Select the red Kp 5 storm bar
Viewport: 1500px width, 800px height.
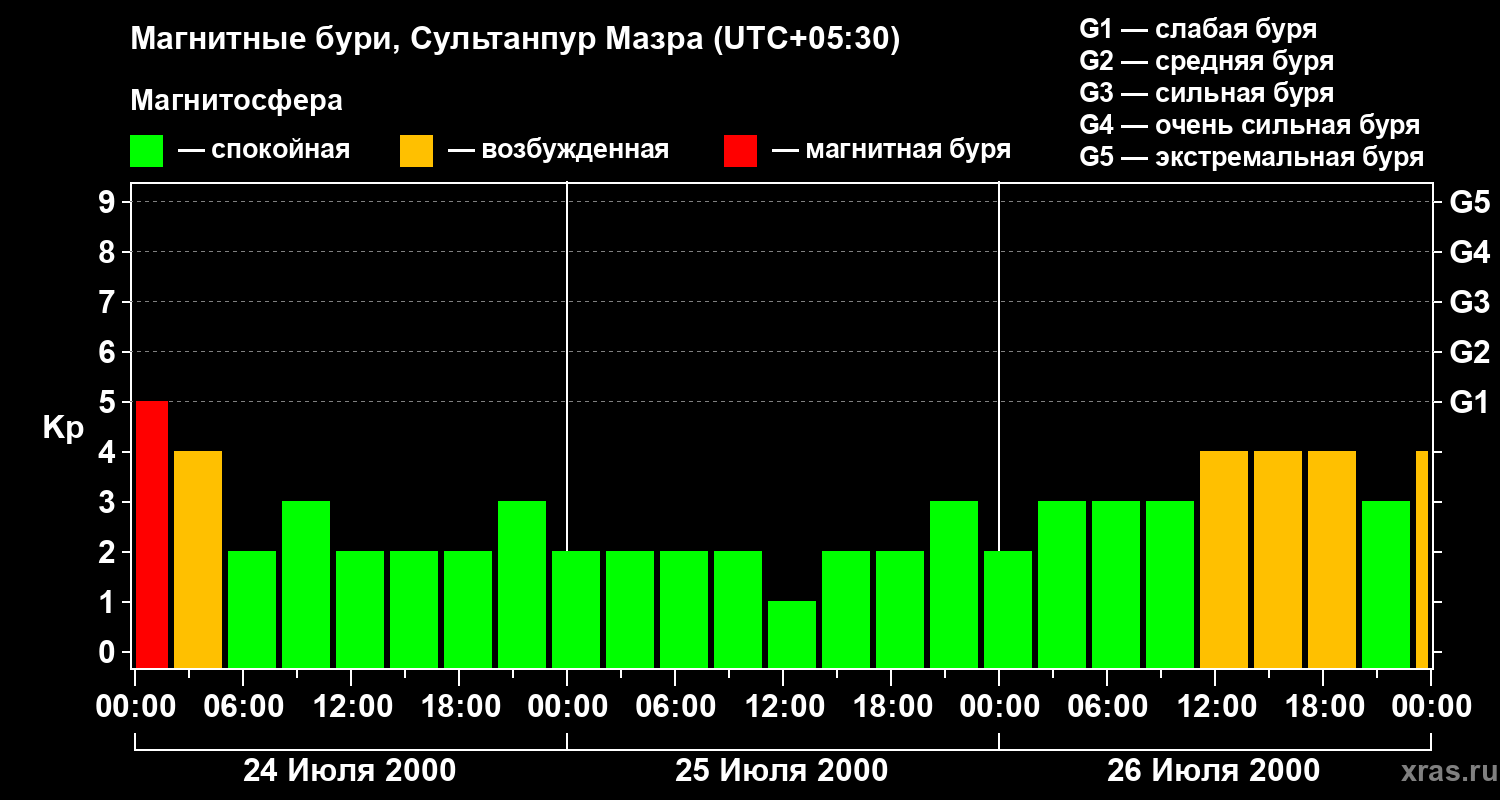coord(152,534)
